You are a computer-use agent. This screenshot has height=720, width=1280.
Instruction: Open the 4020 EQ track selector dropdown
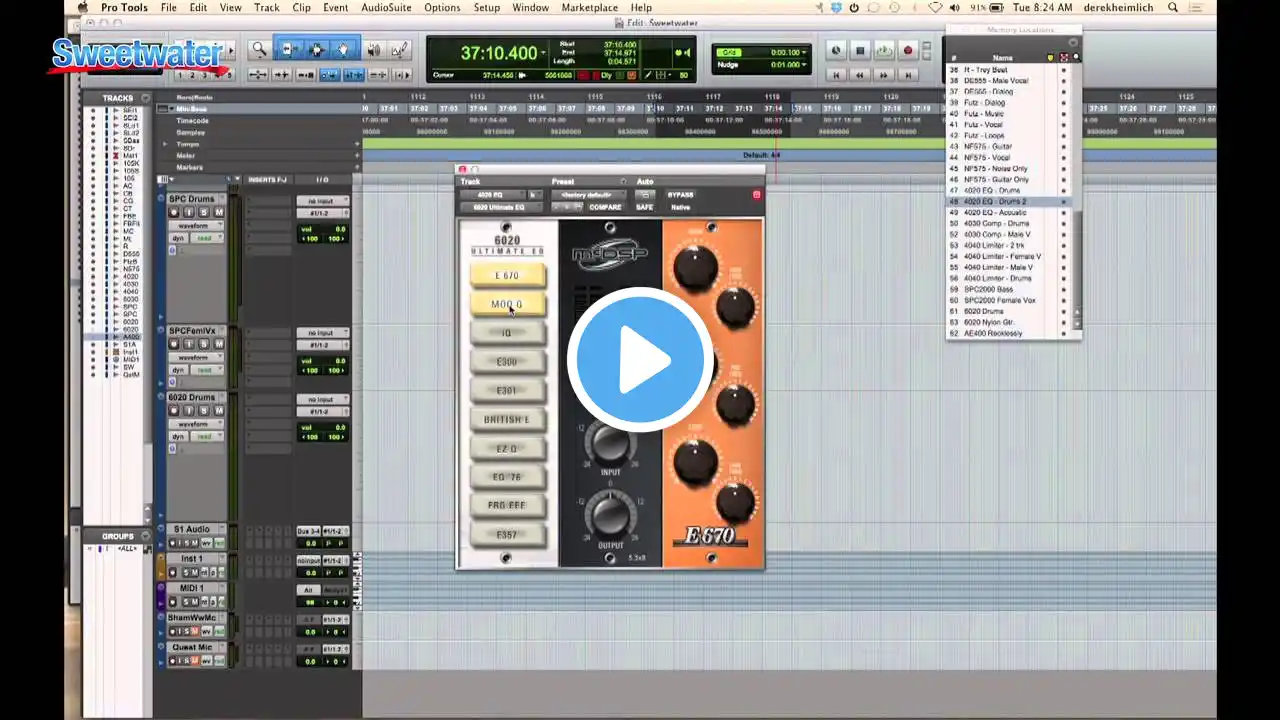click(x=491, y=195)
